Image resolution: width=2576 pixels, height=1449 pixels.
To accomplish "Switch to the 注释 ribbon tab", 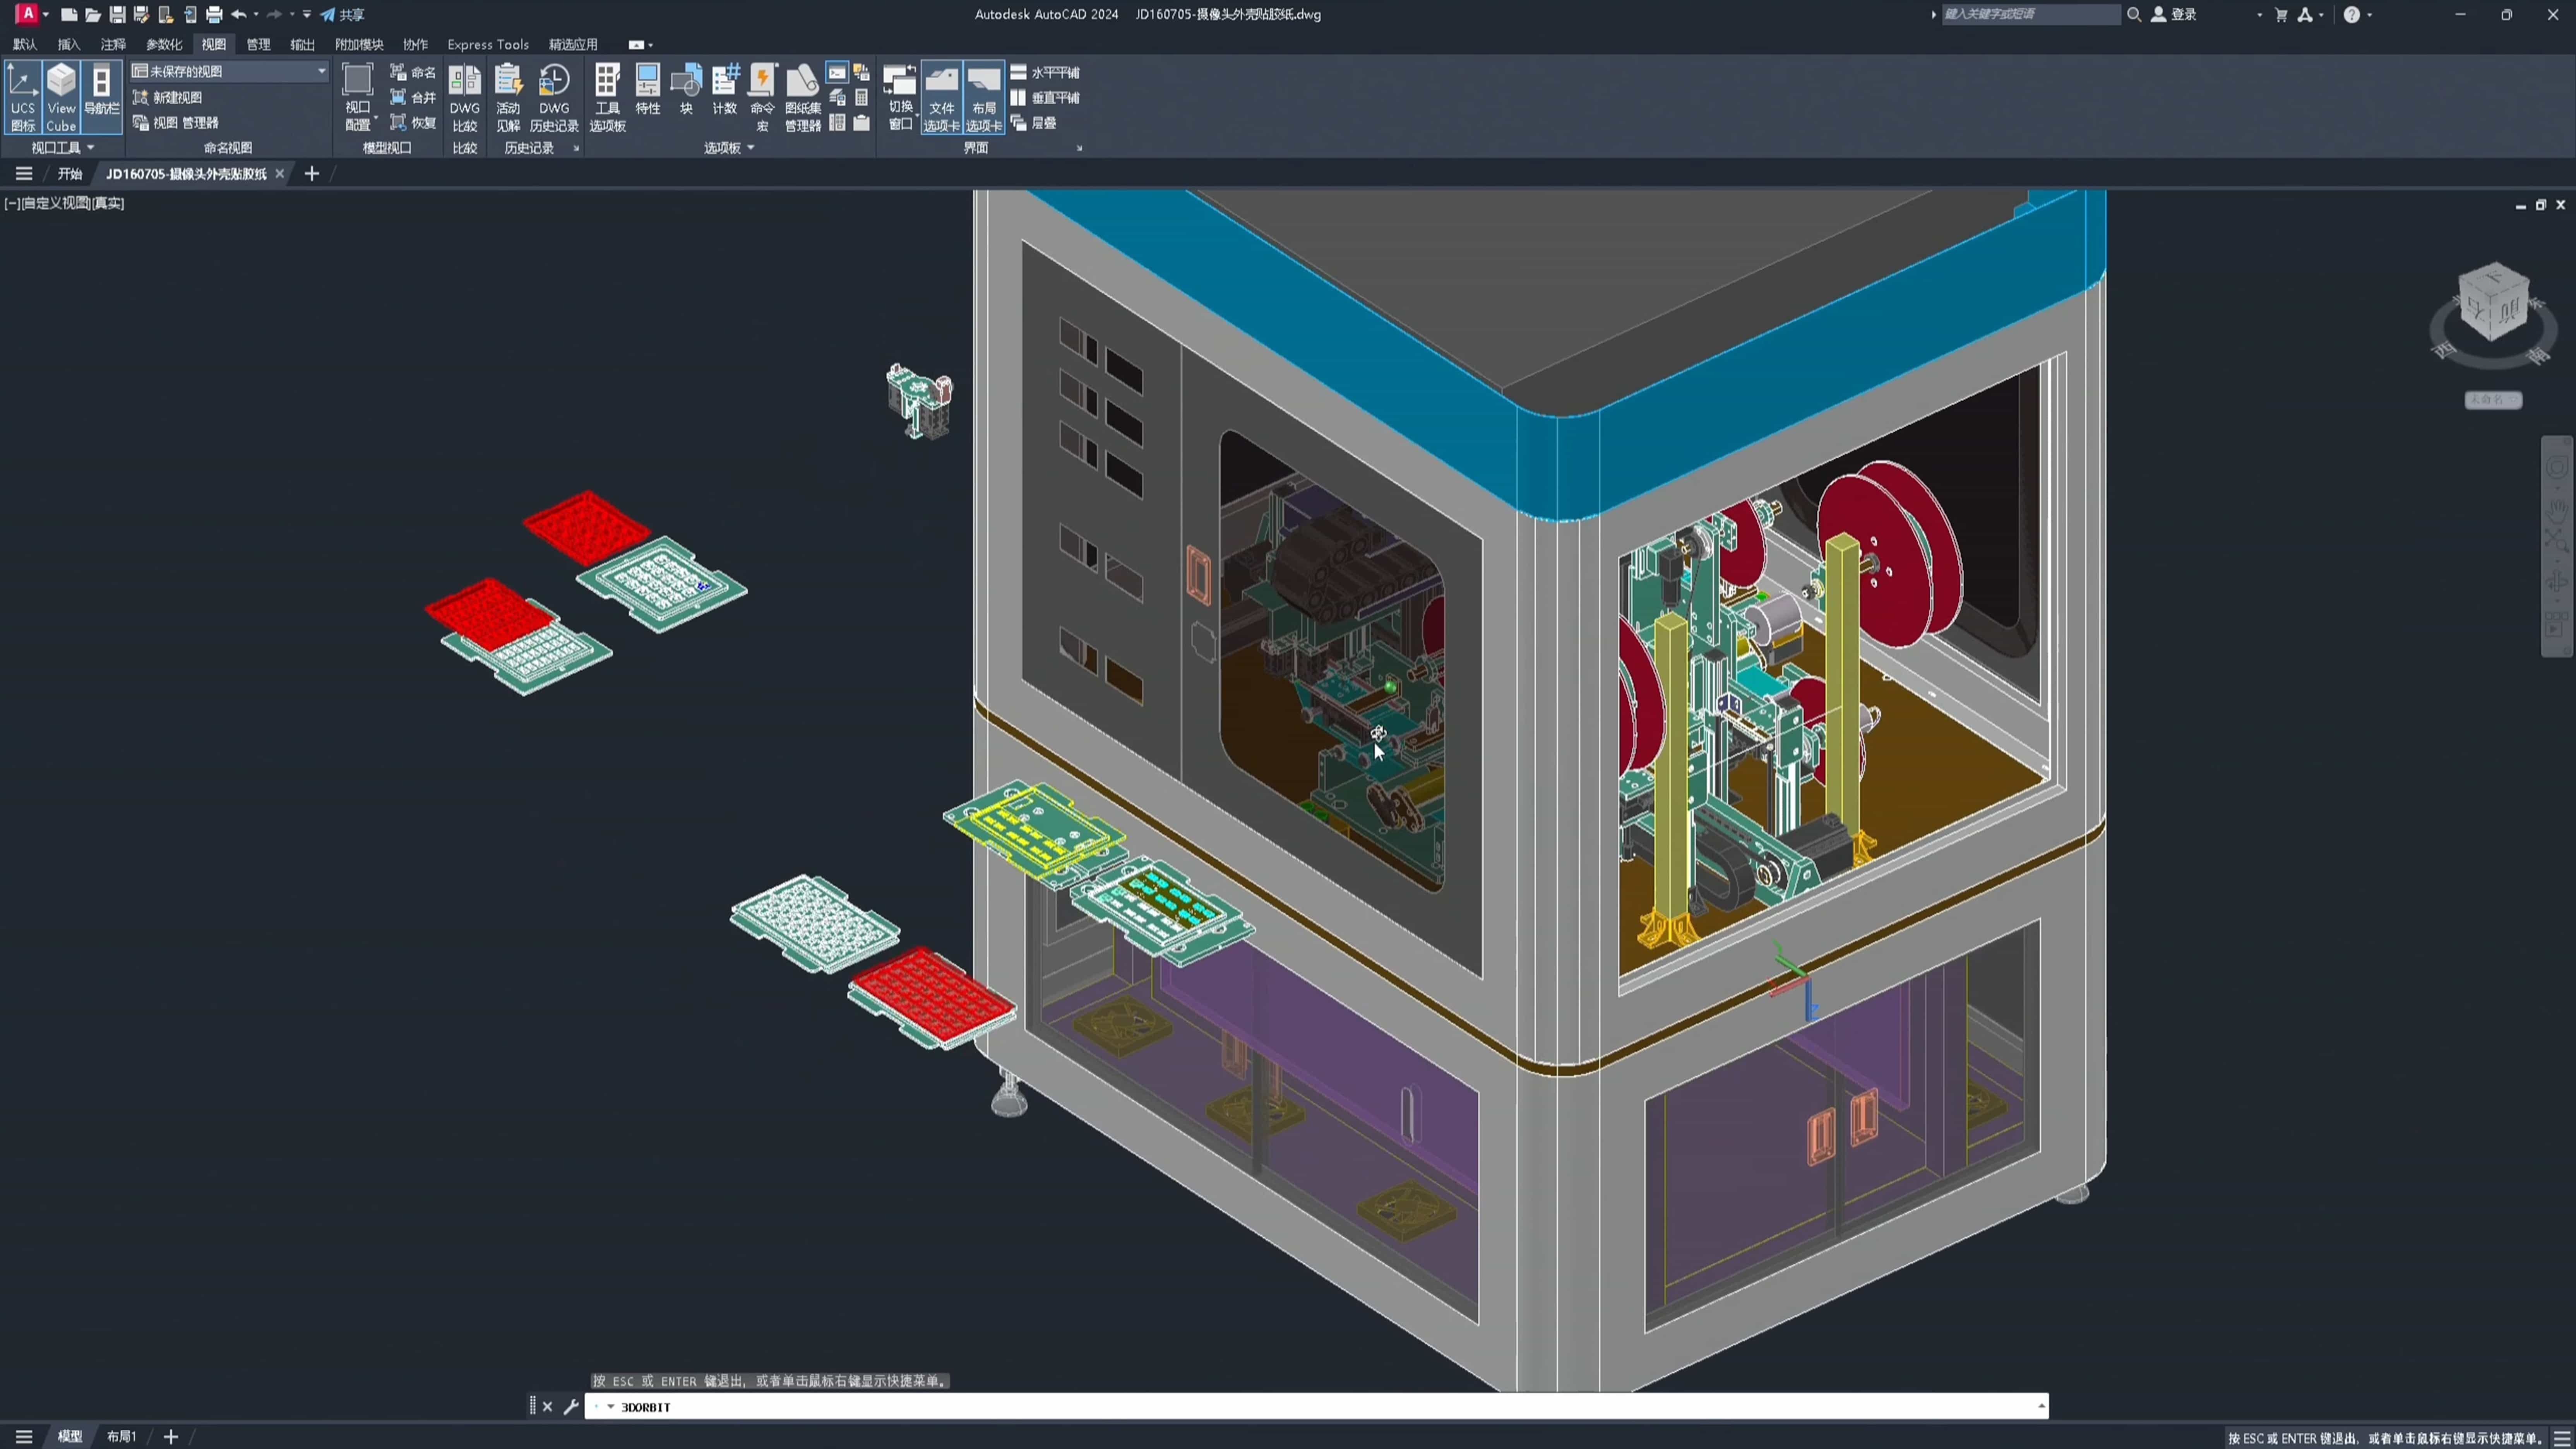I will point(113,44).
